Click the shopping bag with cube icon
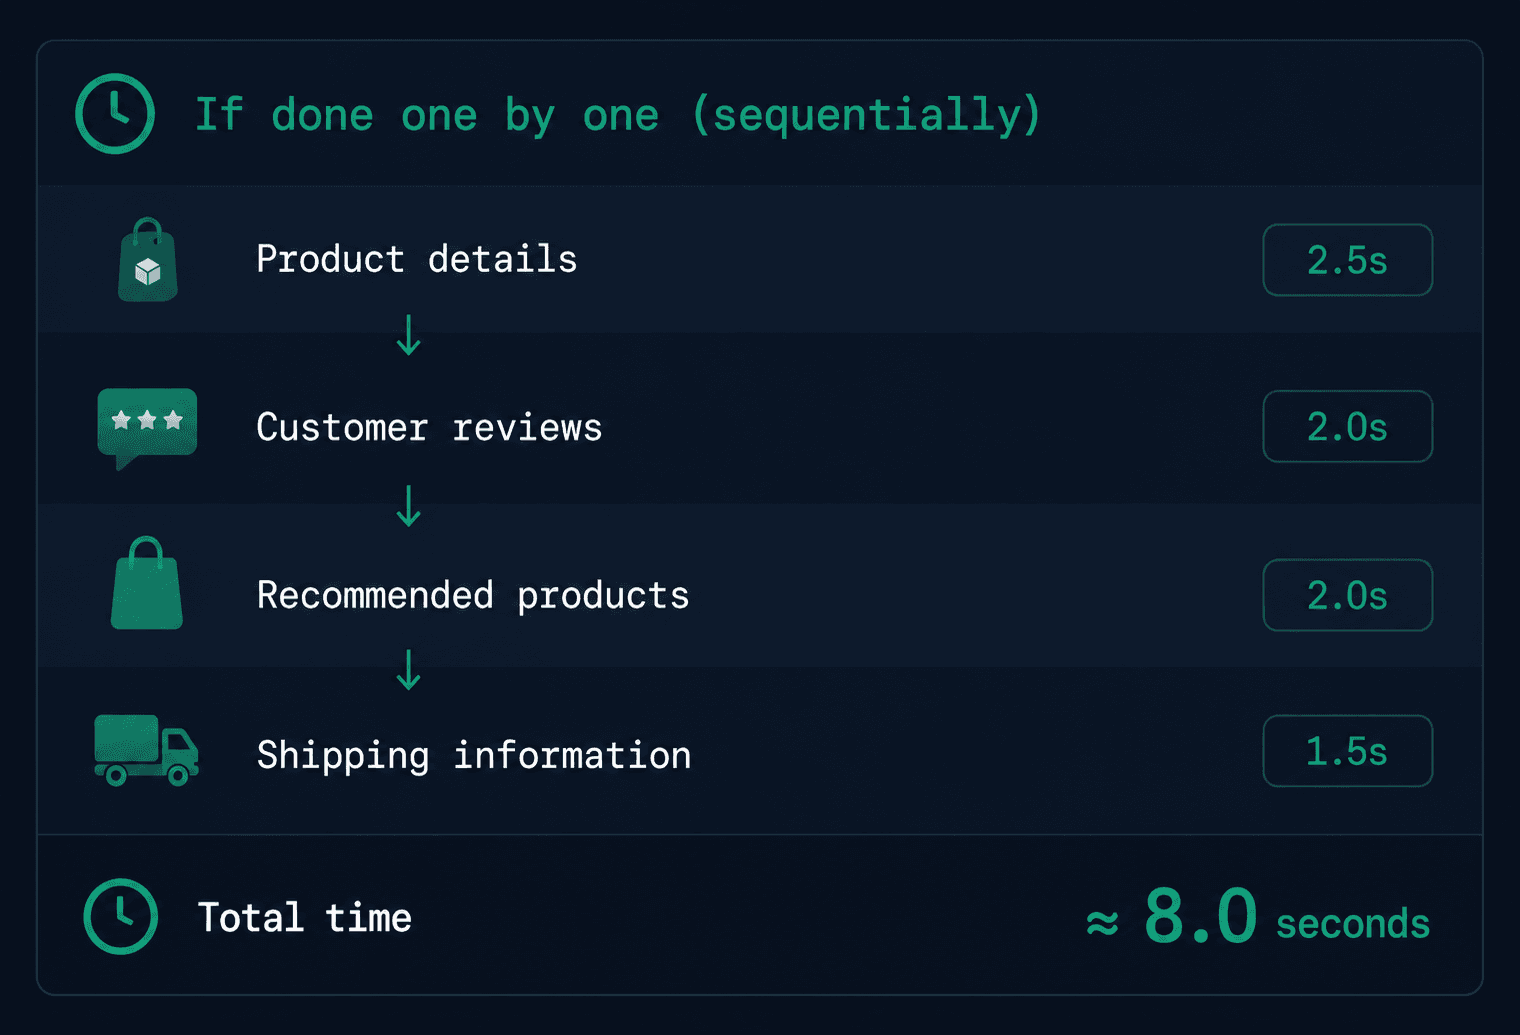This screenshot has height=1035, width=1520. click(148, 259)
